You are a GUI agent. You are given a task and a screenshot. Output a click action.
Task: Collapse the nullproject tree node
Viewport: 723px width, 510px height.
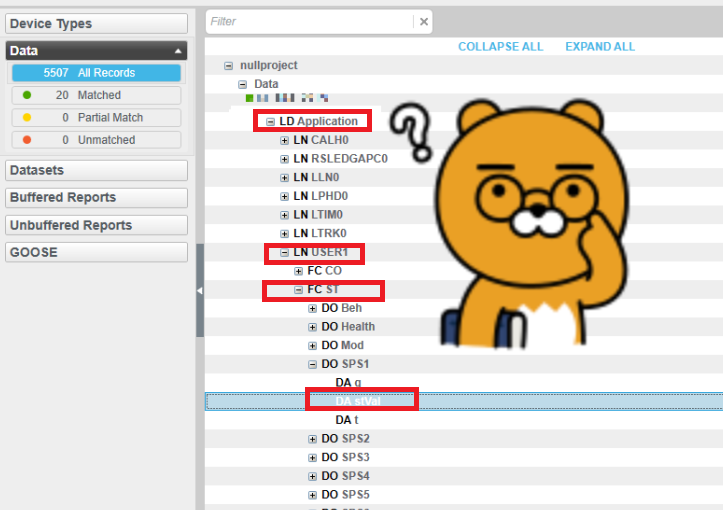click(228, 66)
